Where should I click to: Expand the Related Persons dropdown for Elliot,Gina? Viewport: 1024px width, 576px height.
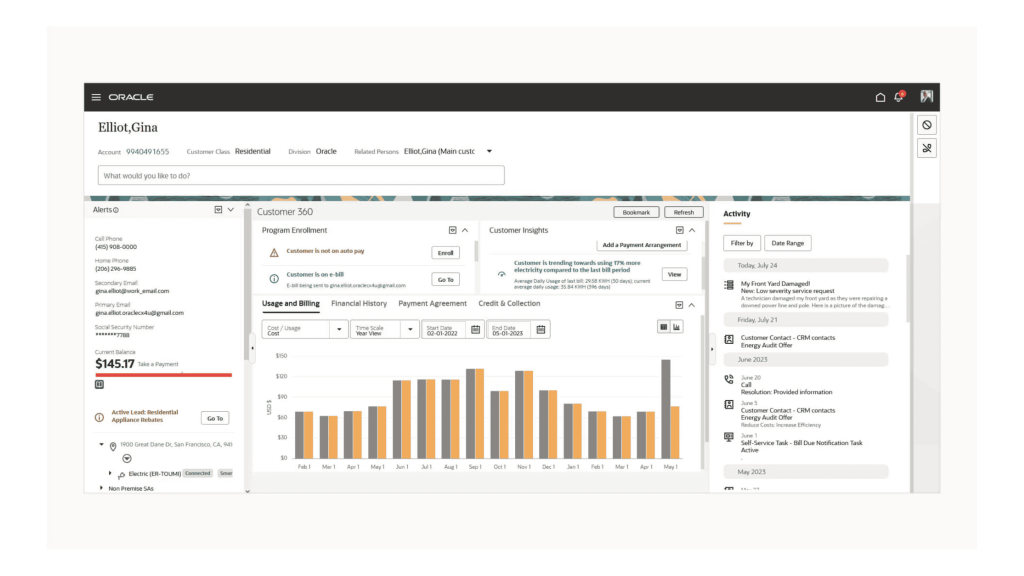489,151
